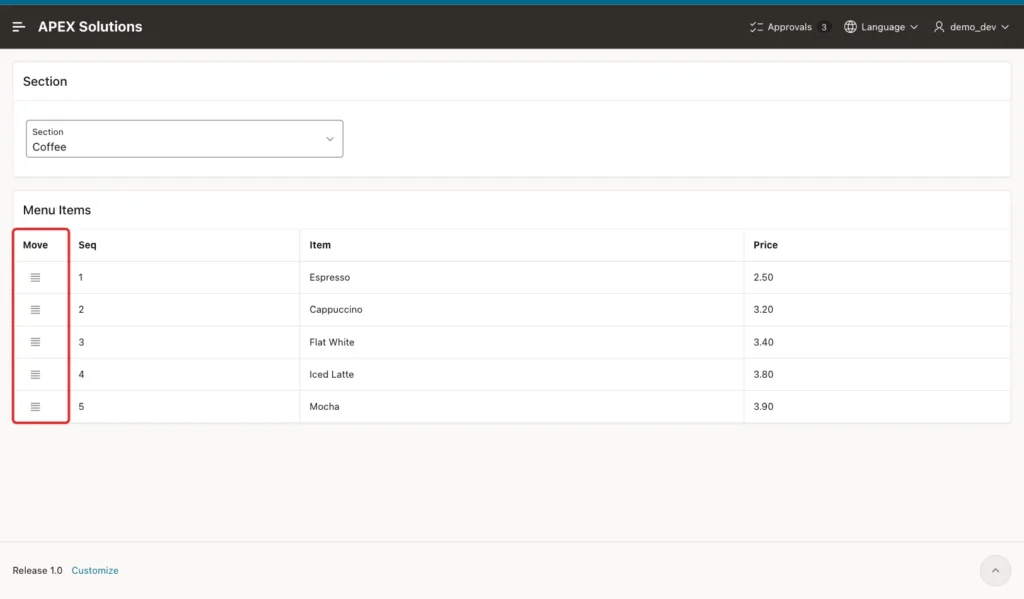Select the Mocha item cell
The height and width of the screenshot is (599, 1024).
click(x=522, y=406)
